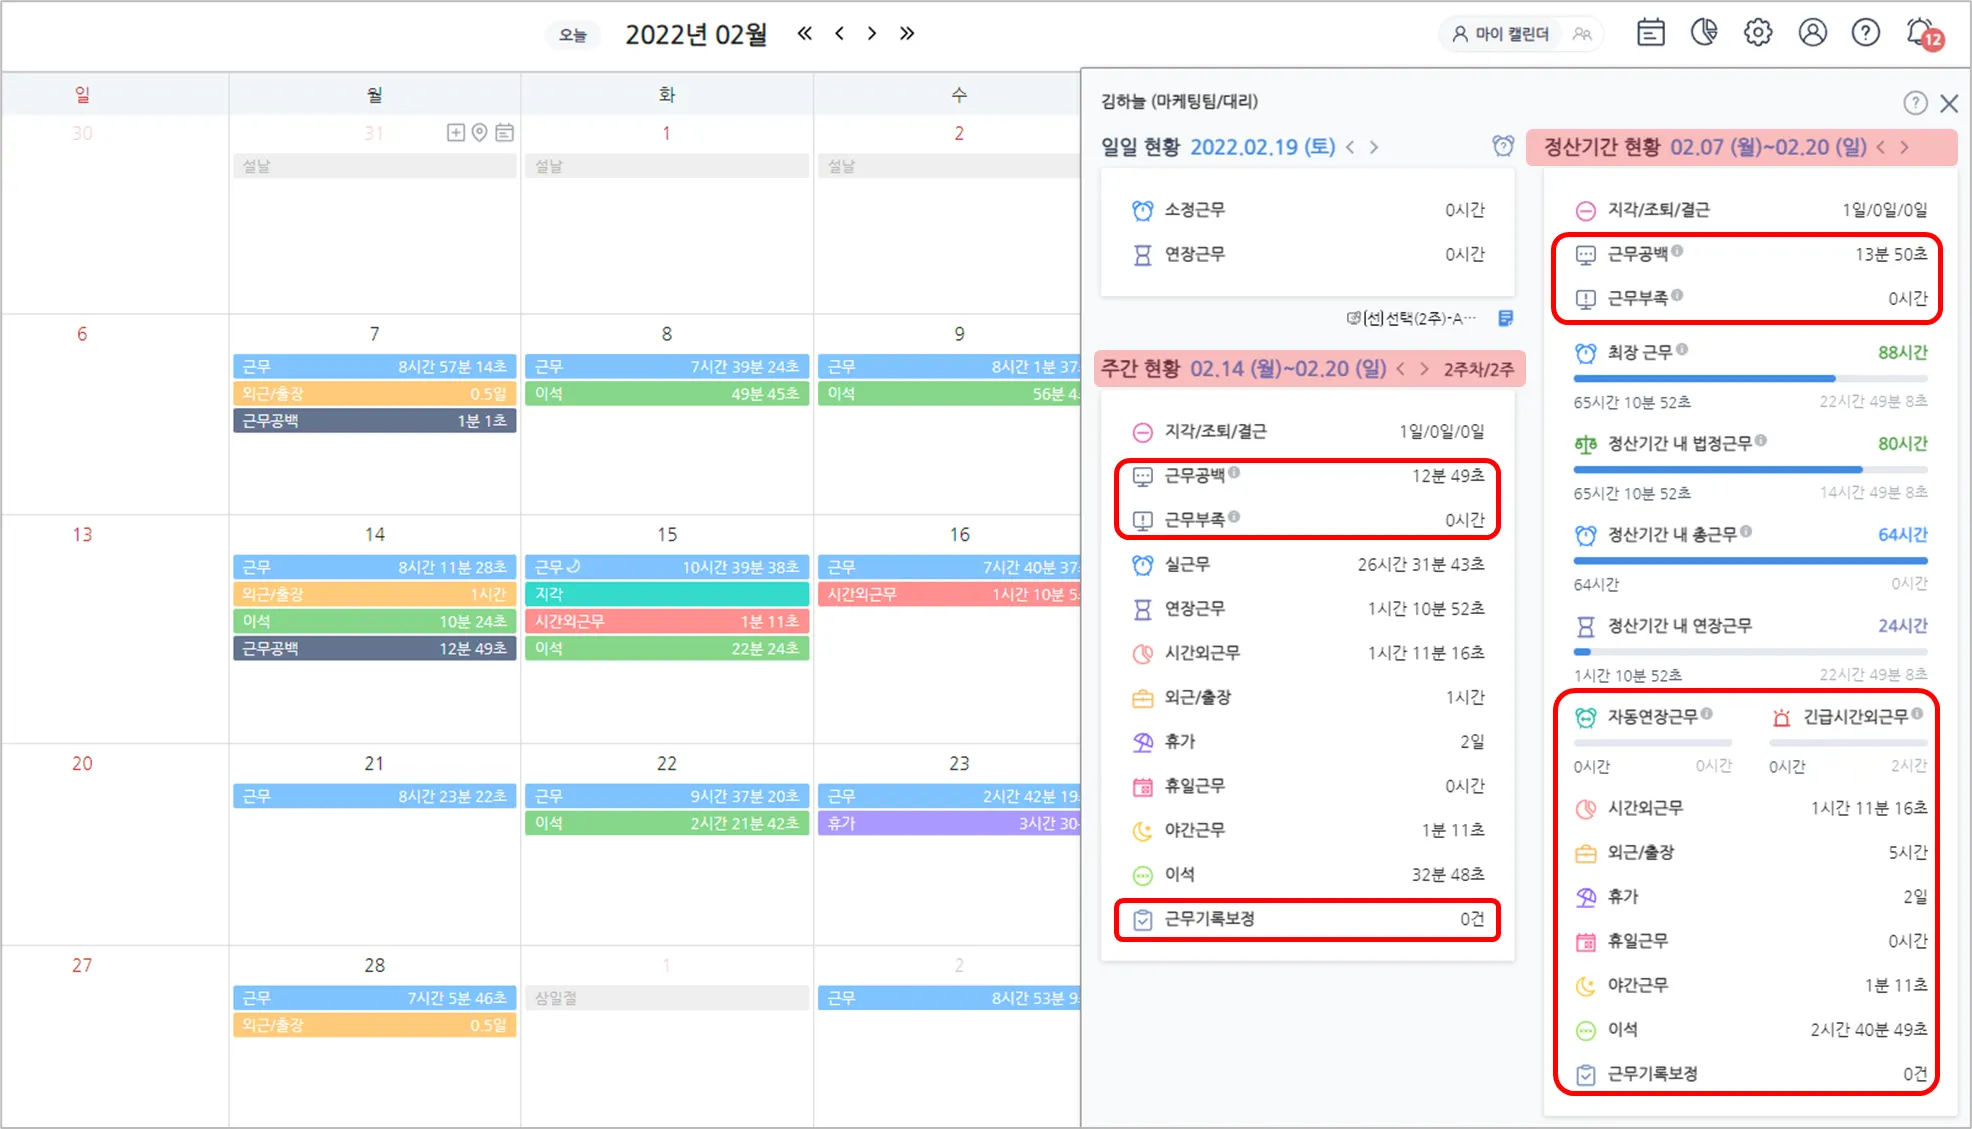
Task: Open the work event on February 21
Action: (374, 796)
